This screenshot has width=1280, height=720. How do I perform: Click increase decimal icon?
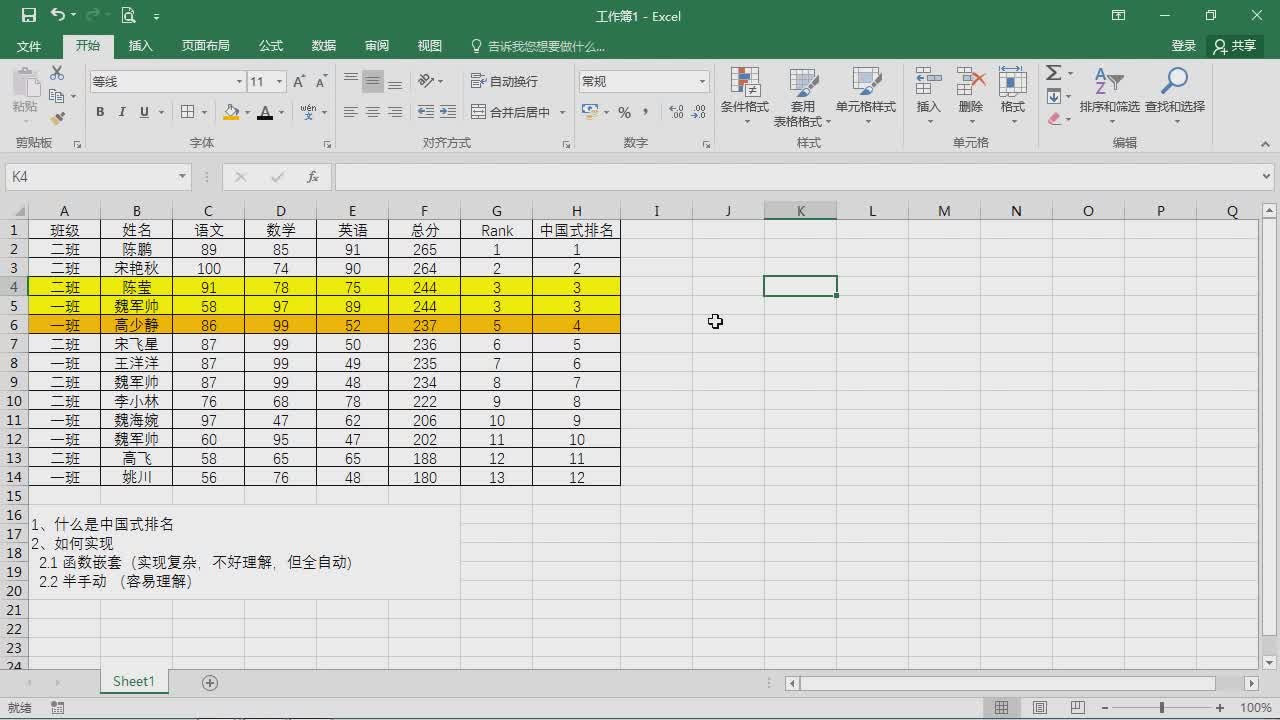tap(675, 112)
